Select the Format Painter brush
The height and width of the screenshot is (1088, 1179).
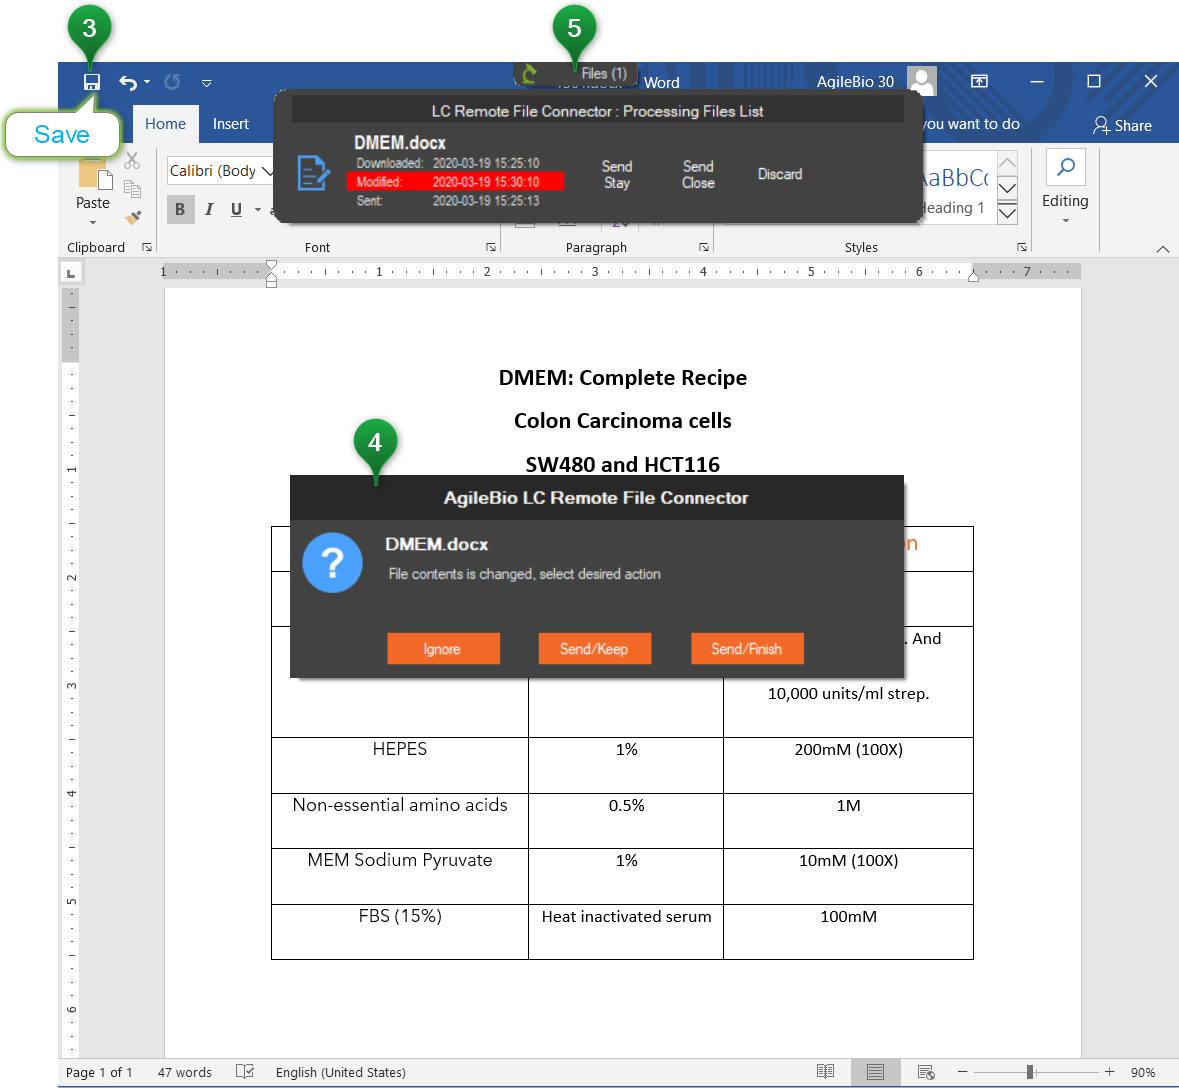click(133, 217)
